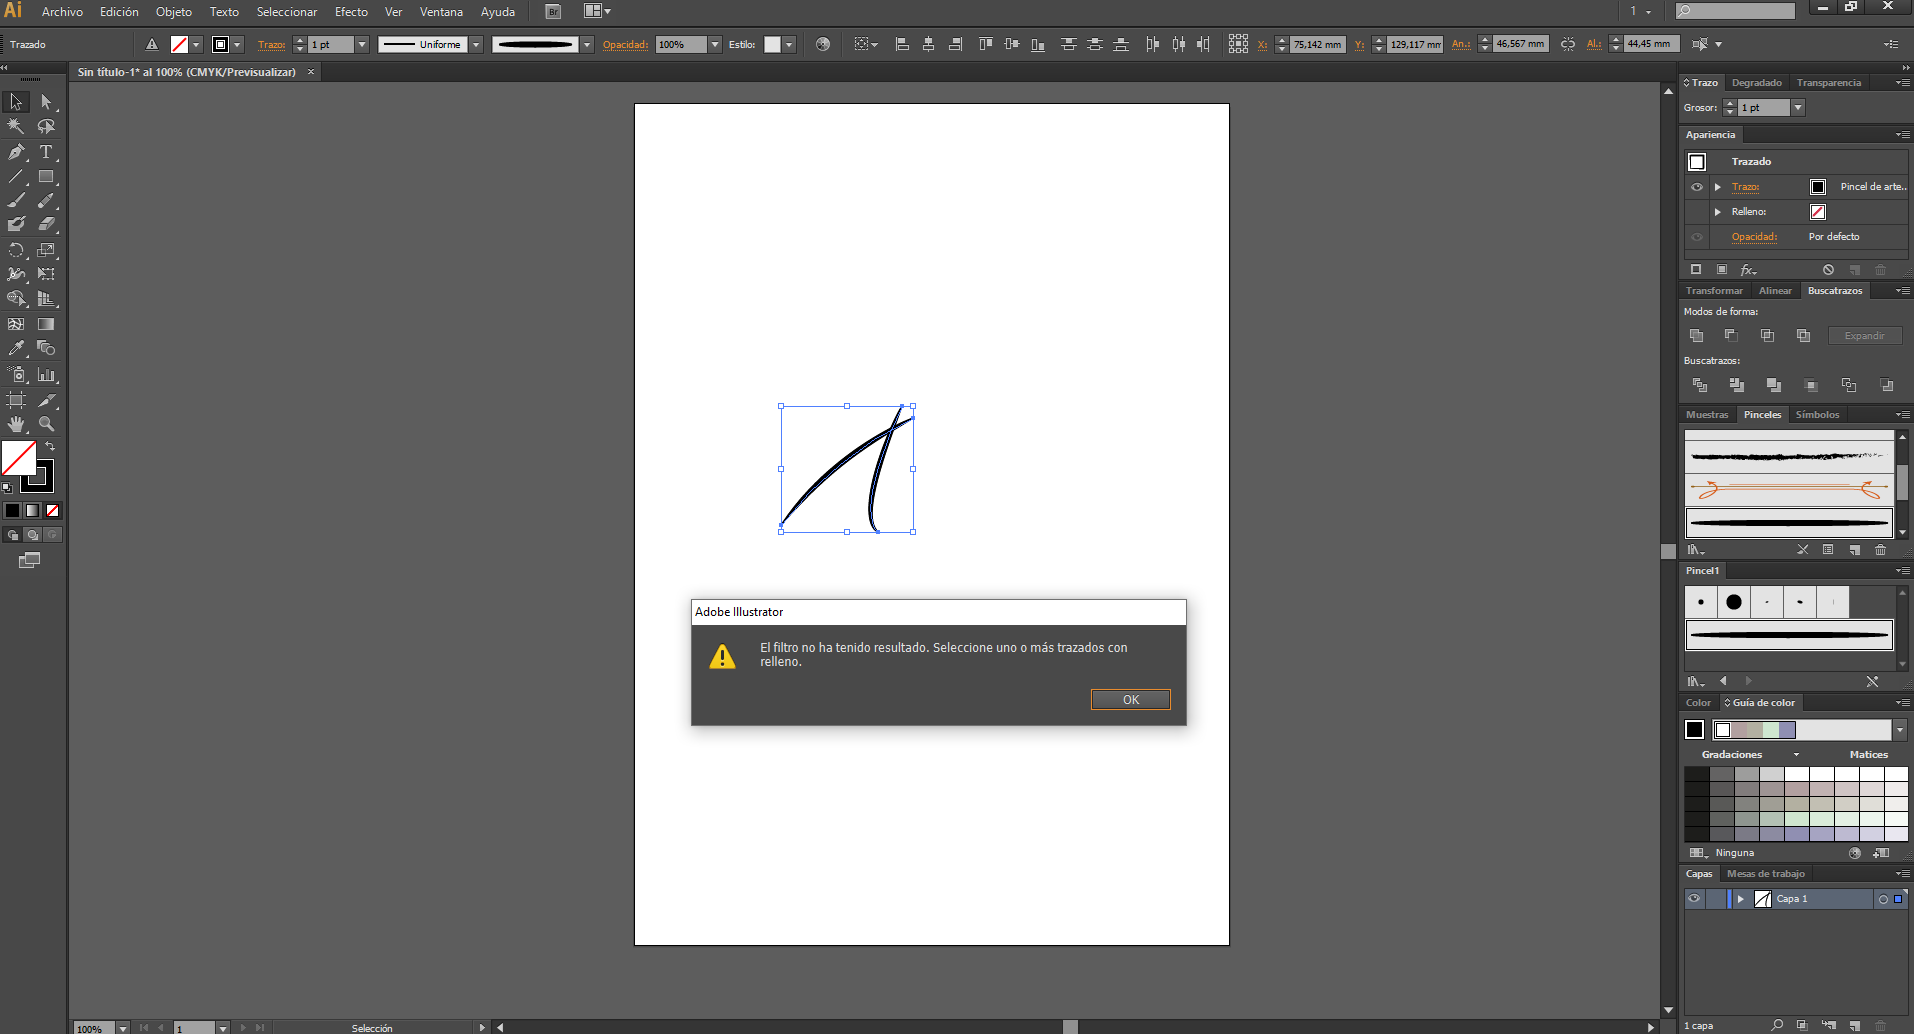The image size is (1914, 1034).
Task: Select the Line Segment tool
Action: pyautogui.click(x=16, y=177)
